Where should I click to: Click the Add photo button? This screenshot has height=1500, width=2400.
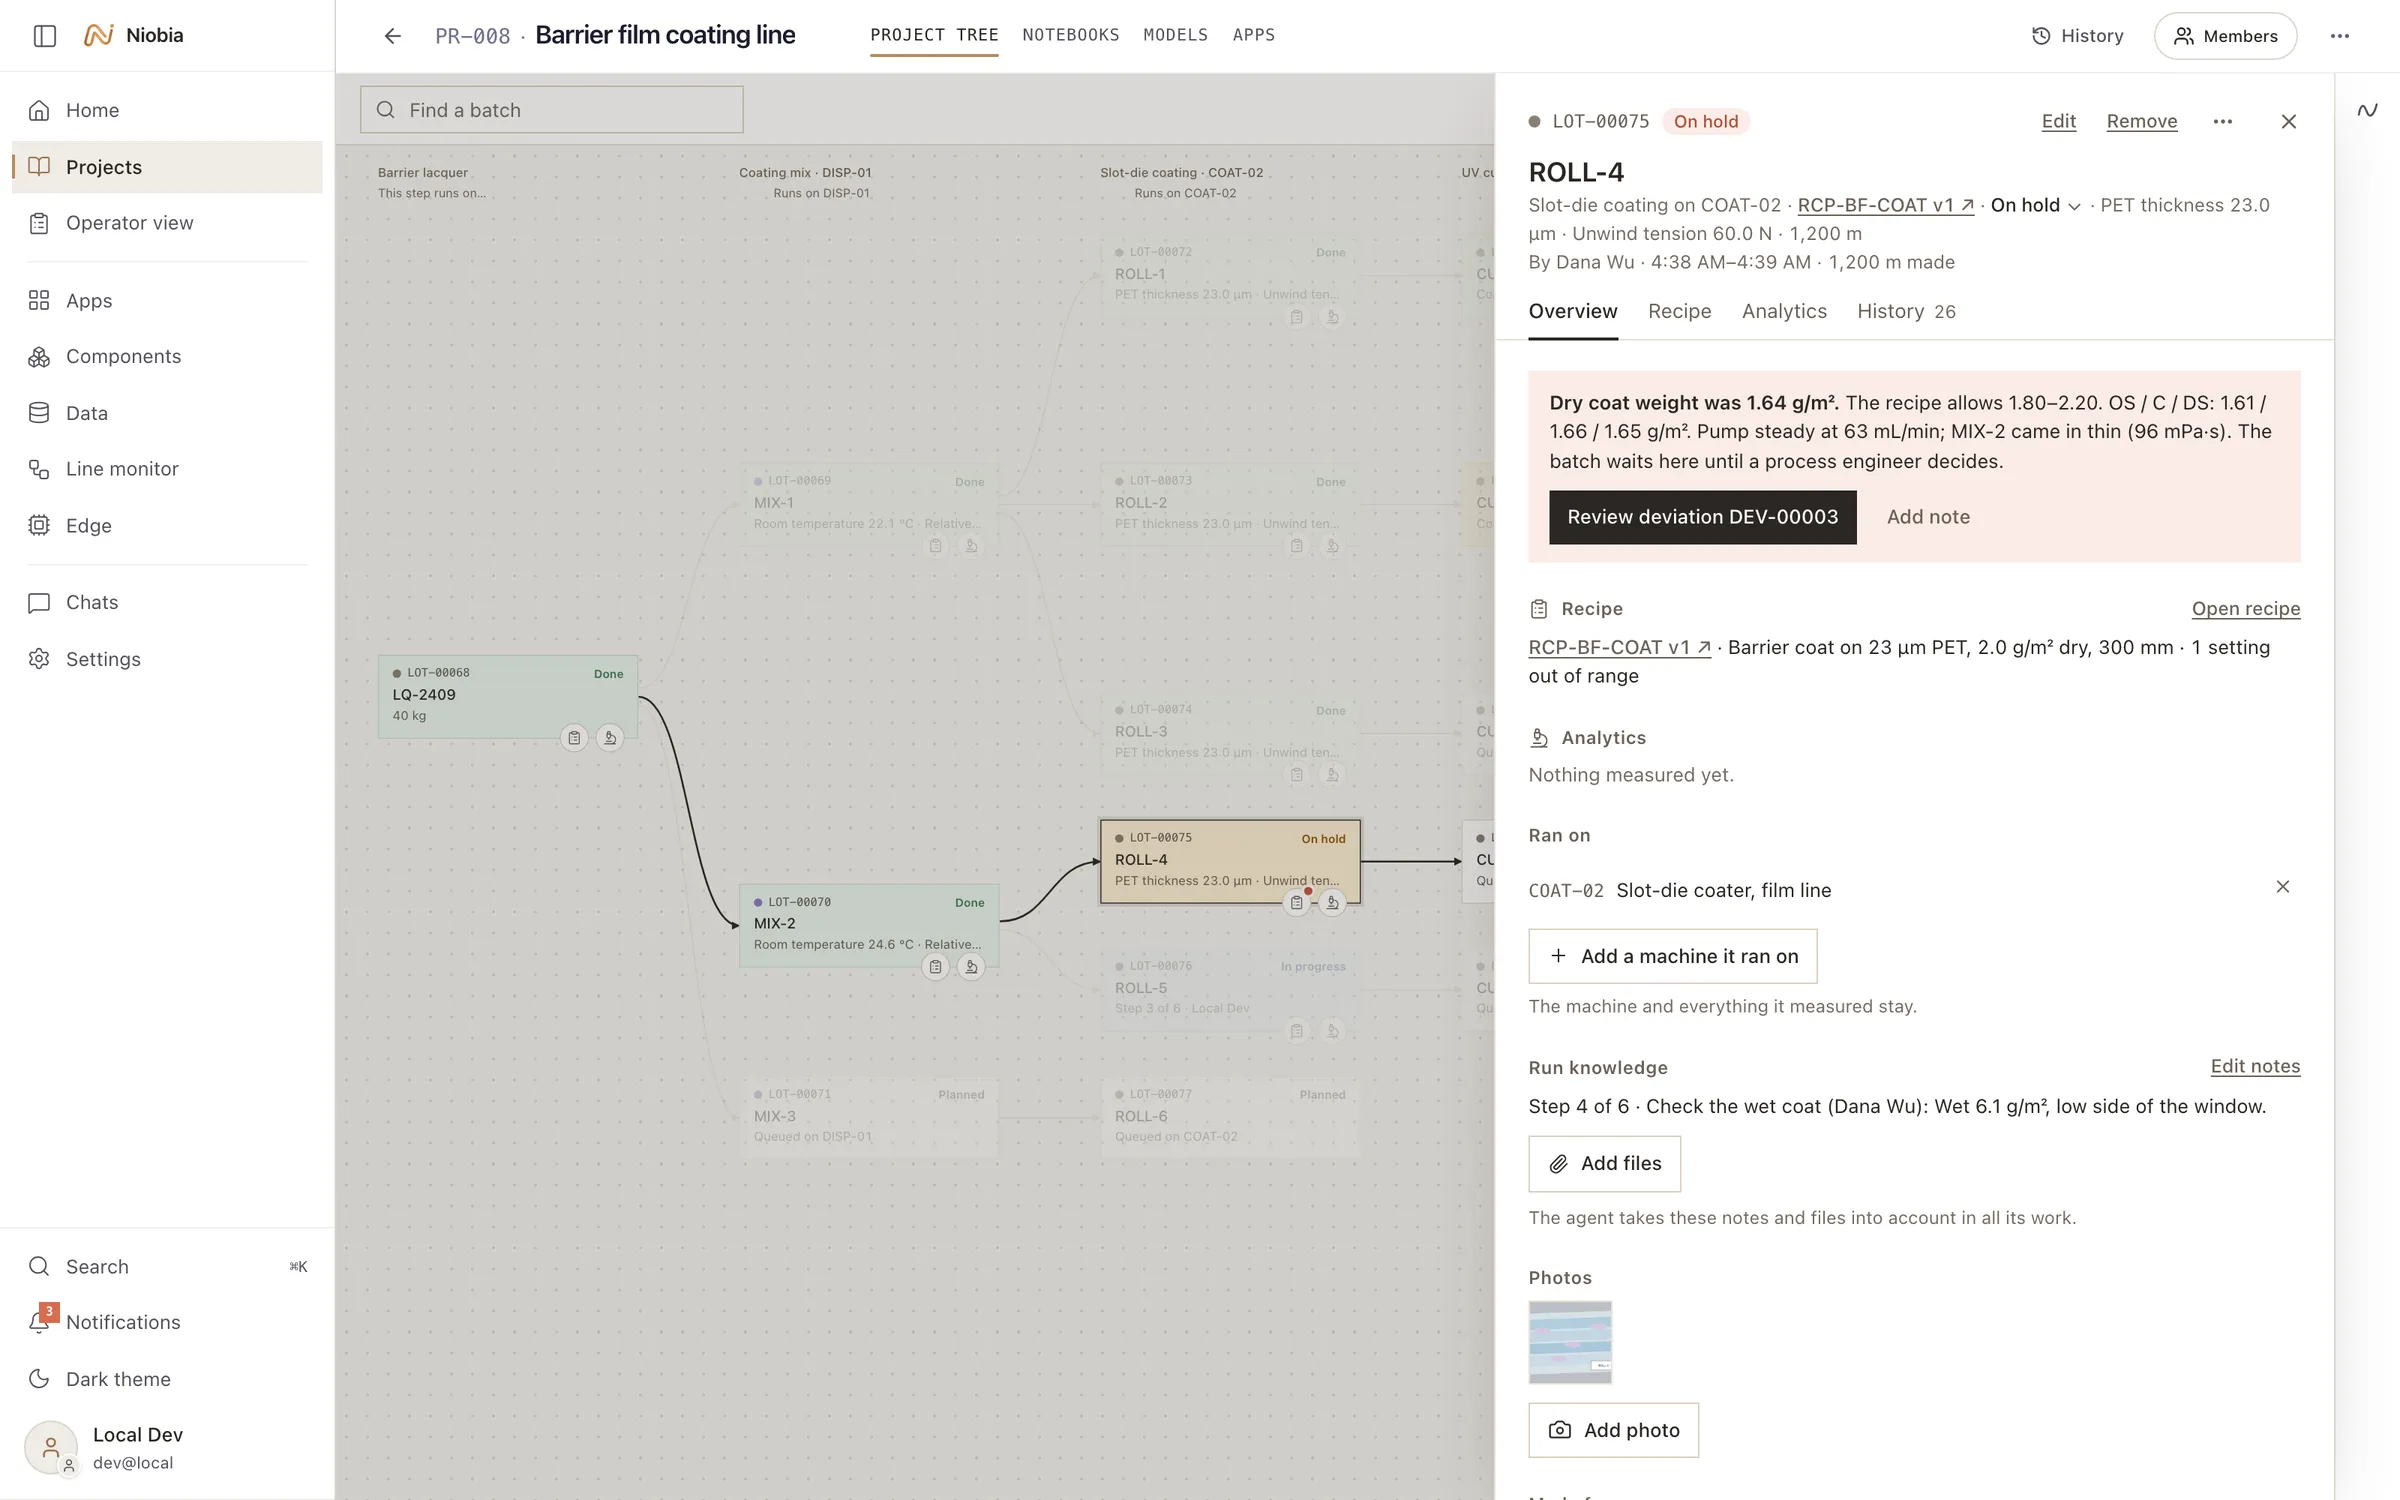[x=1613, y=1431]
